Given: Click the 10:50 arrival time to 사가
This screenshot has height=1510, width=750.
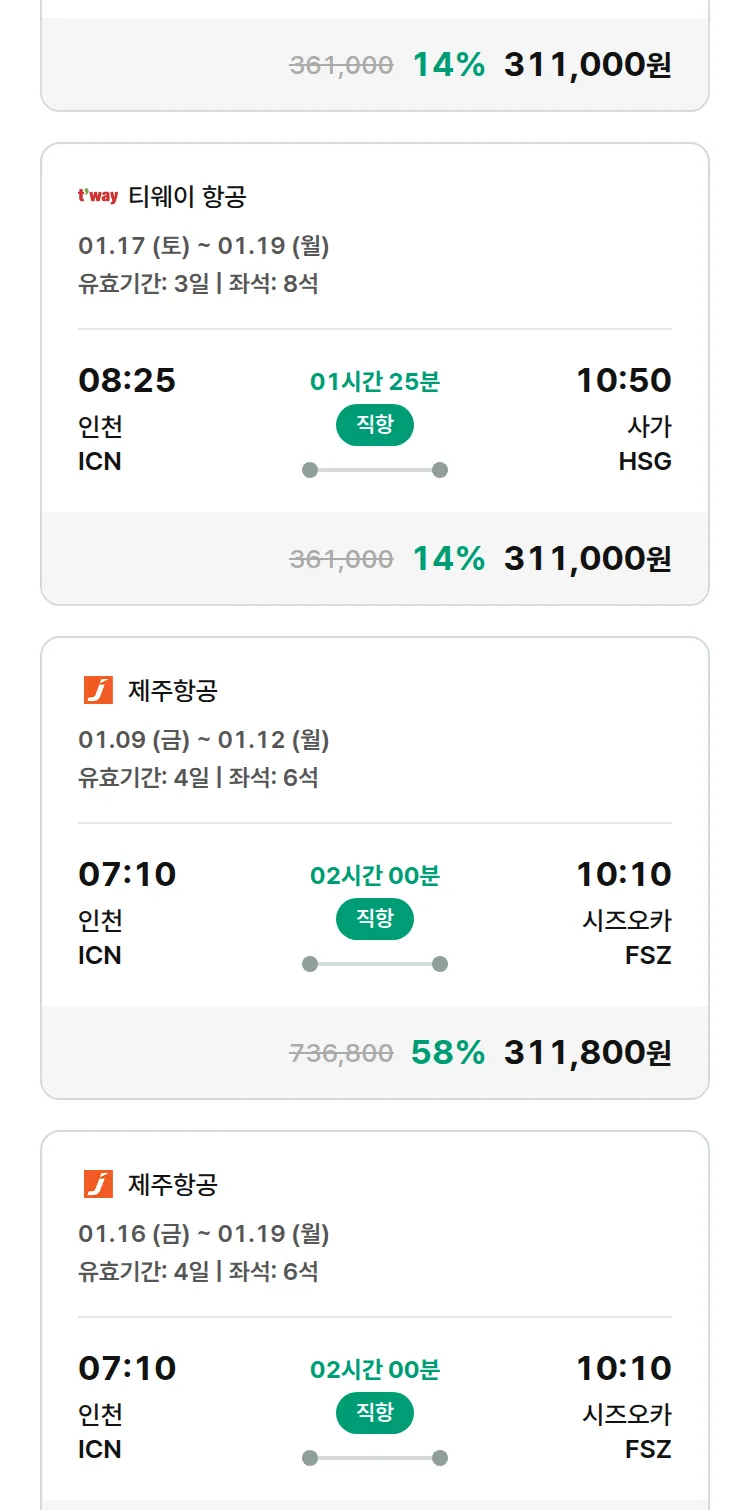Looking at the screenshot, I should click(x=623, y=380).
